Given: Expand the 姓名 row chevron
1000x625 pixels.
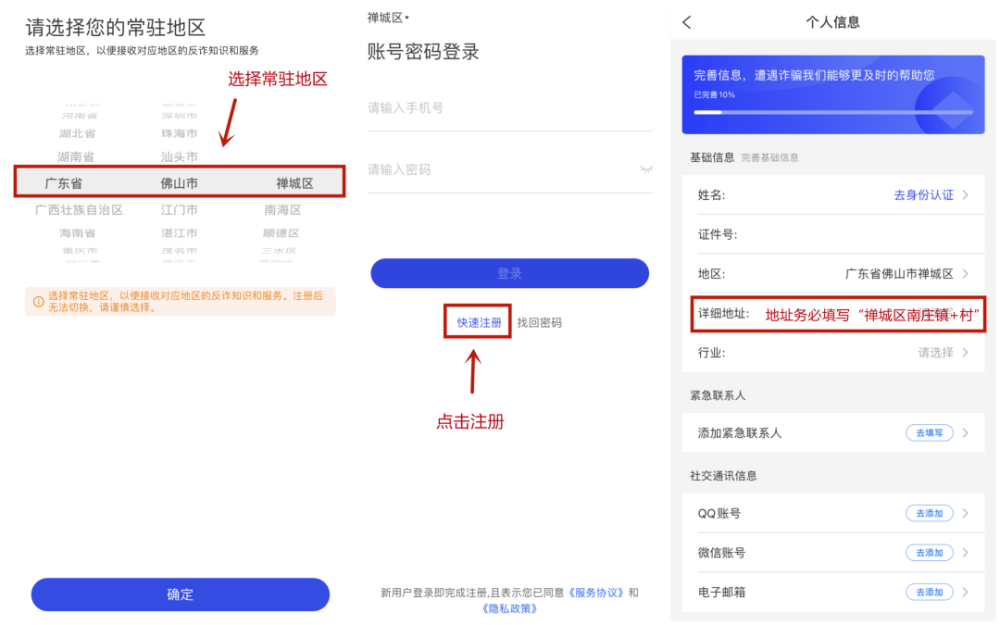Looking at the screenshot, I should coord(966,195).
